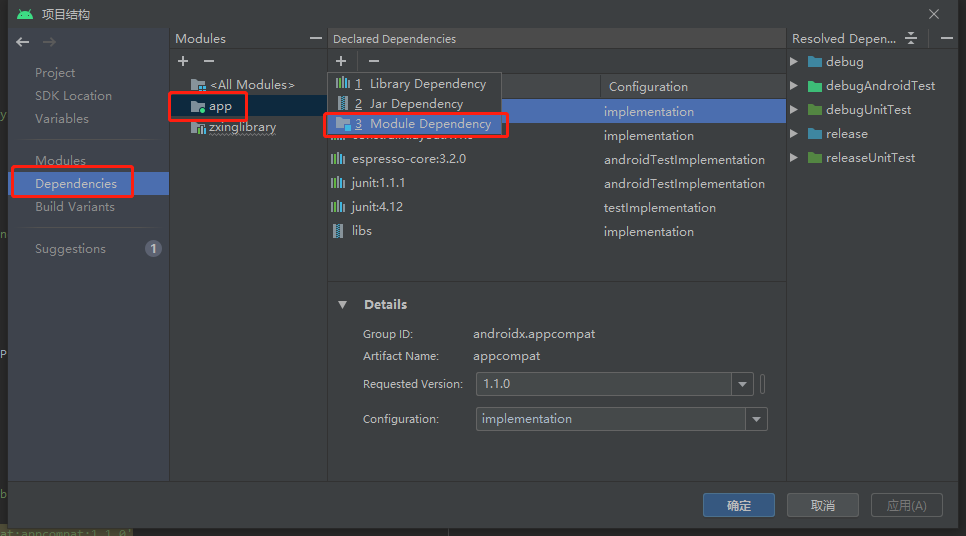Remove selected module with minus icon
The image size is (966, 536).
click(x=209, y=61)
